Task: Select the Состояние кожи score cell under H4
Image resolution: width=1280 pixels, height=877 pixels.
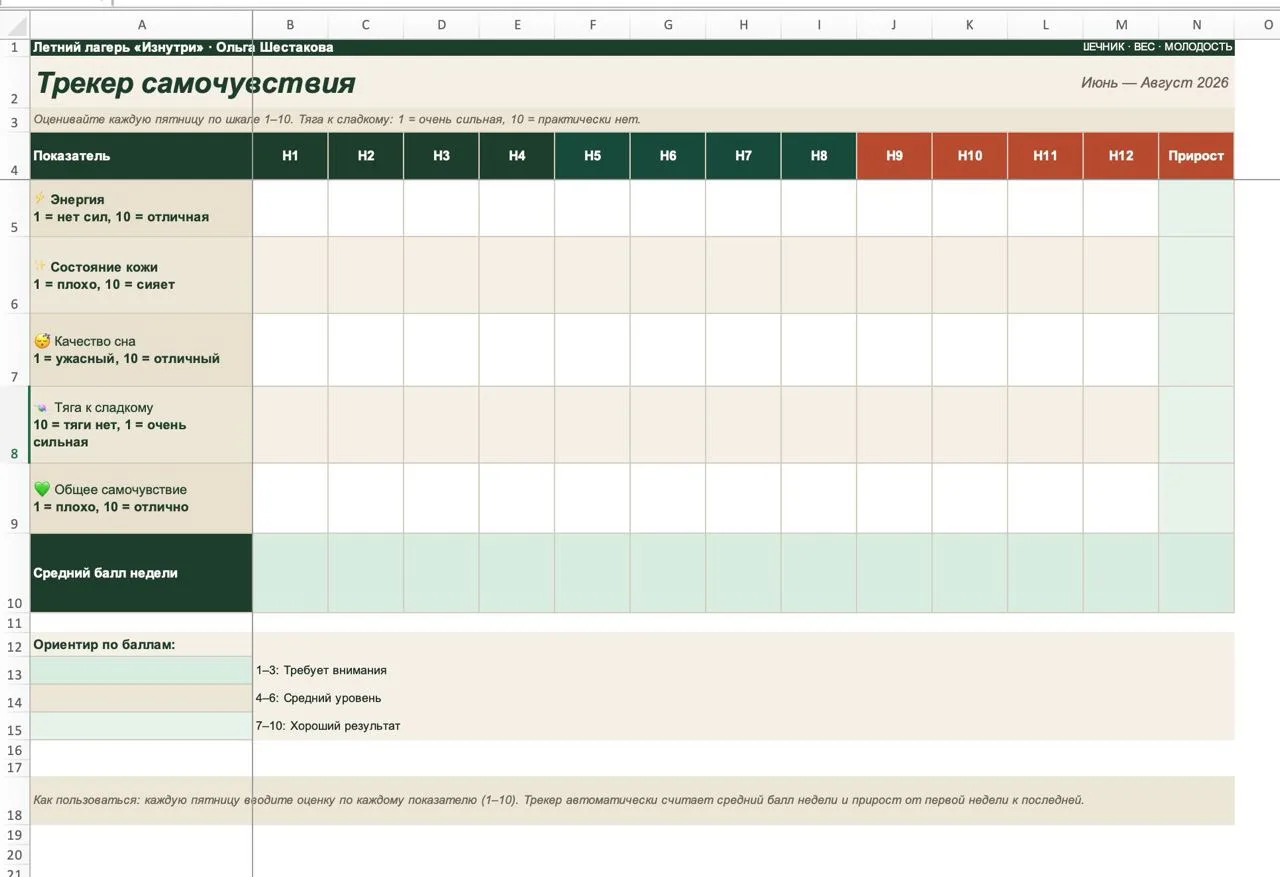Action: (x=517, y=275)
